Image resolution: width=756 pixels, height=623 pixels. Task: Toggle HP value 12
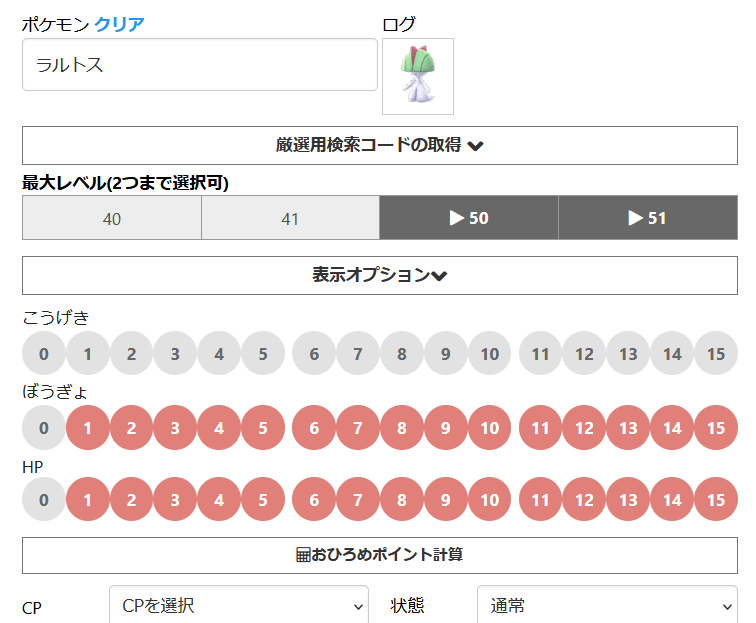[584, 499]
